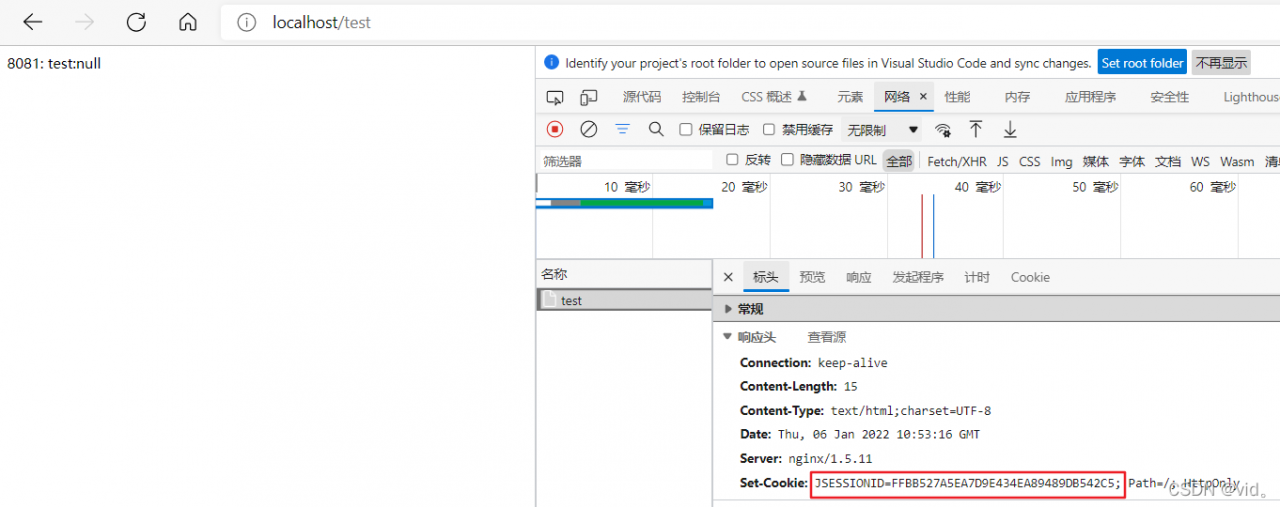Image resolution: width=1280 pixels, height=507 pixels.
Task: Click the 名称 column header
Action: (x=624, y=274)
